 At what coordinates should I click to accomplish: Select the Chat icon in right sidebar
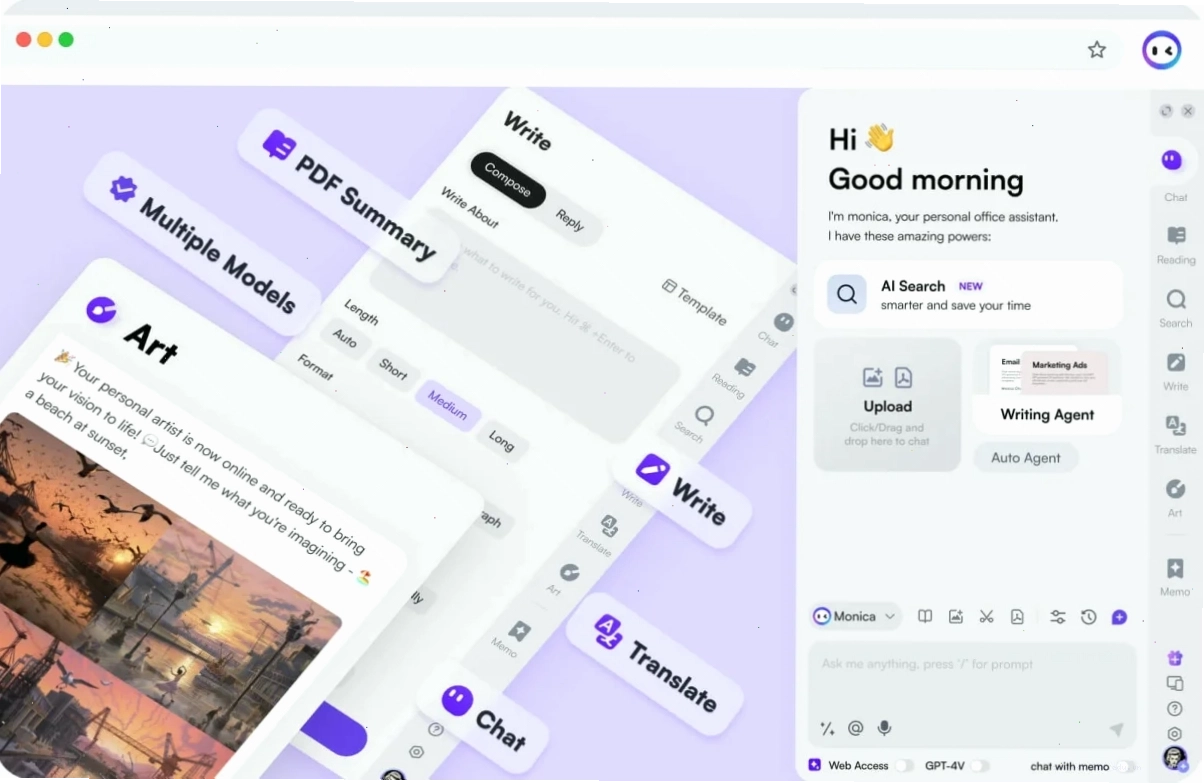click(x=1173, y=160)
